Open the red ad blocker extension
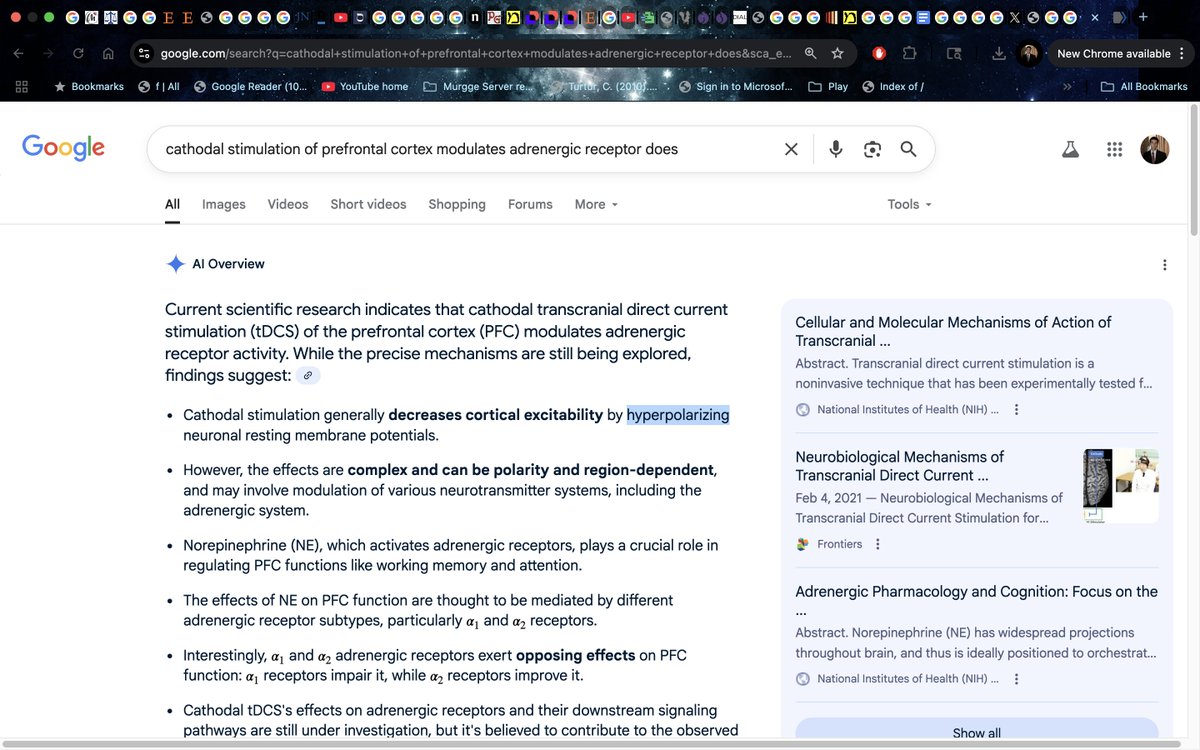The image size is (1200, 750). 879,53
